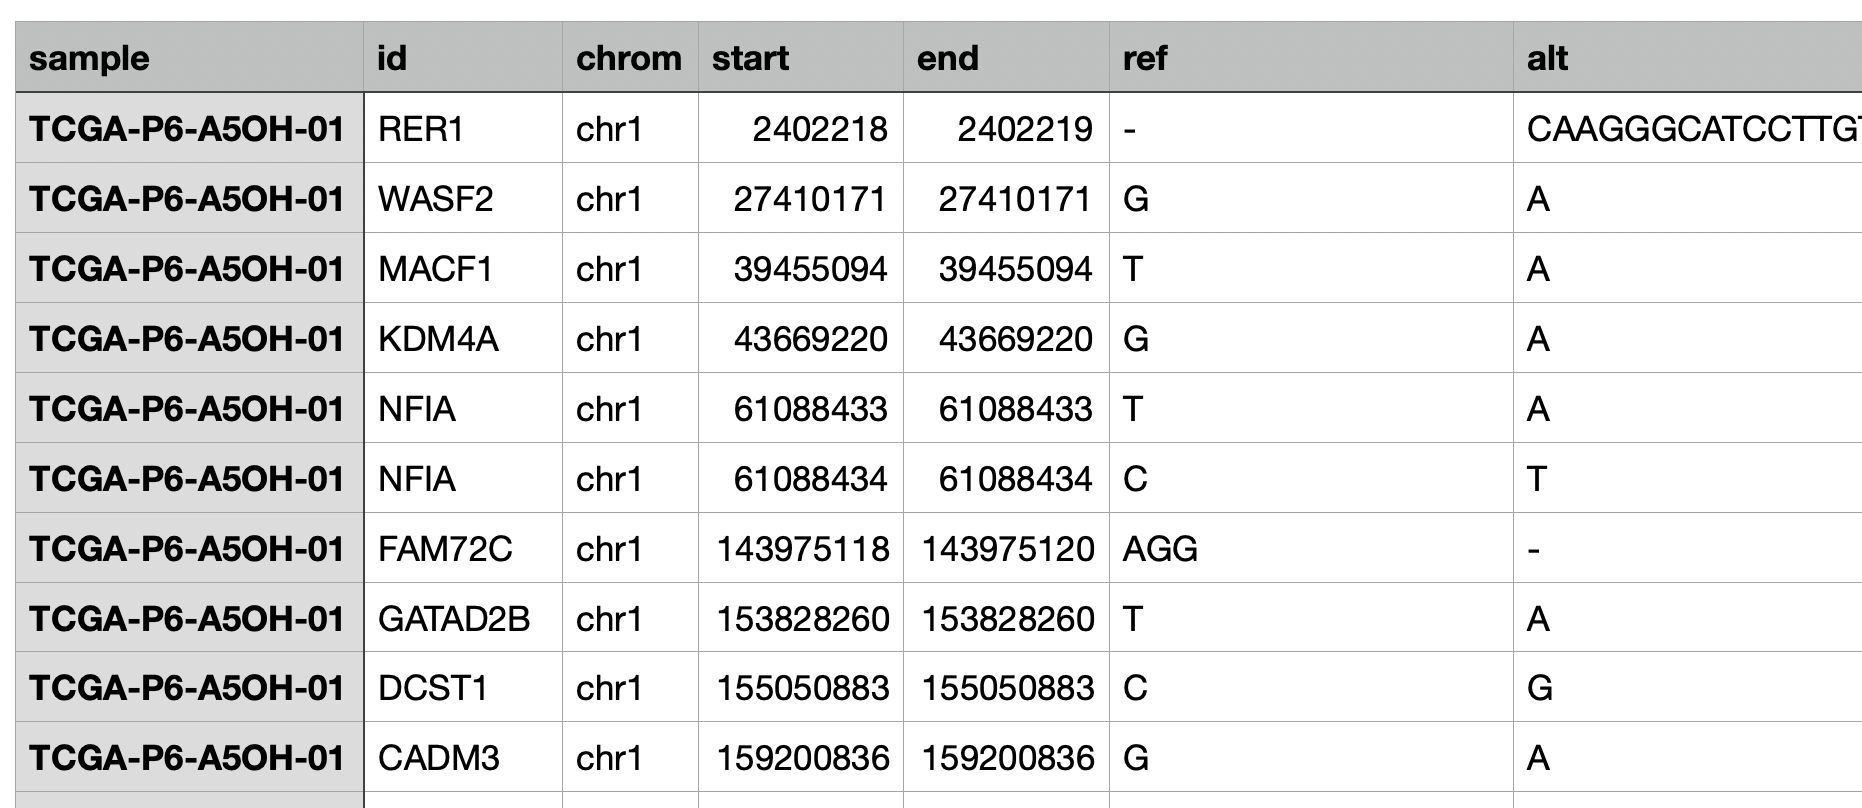Click the 'chrom' column header

(630, 58)
